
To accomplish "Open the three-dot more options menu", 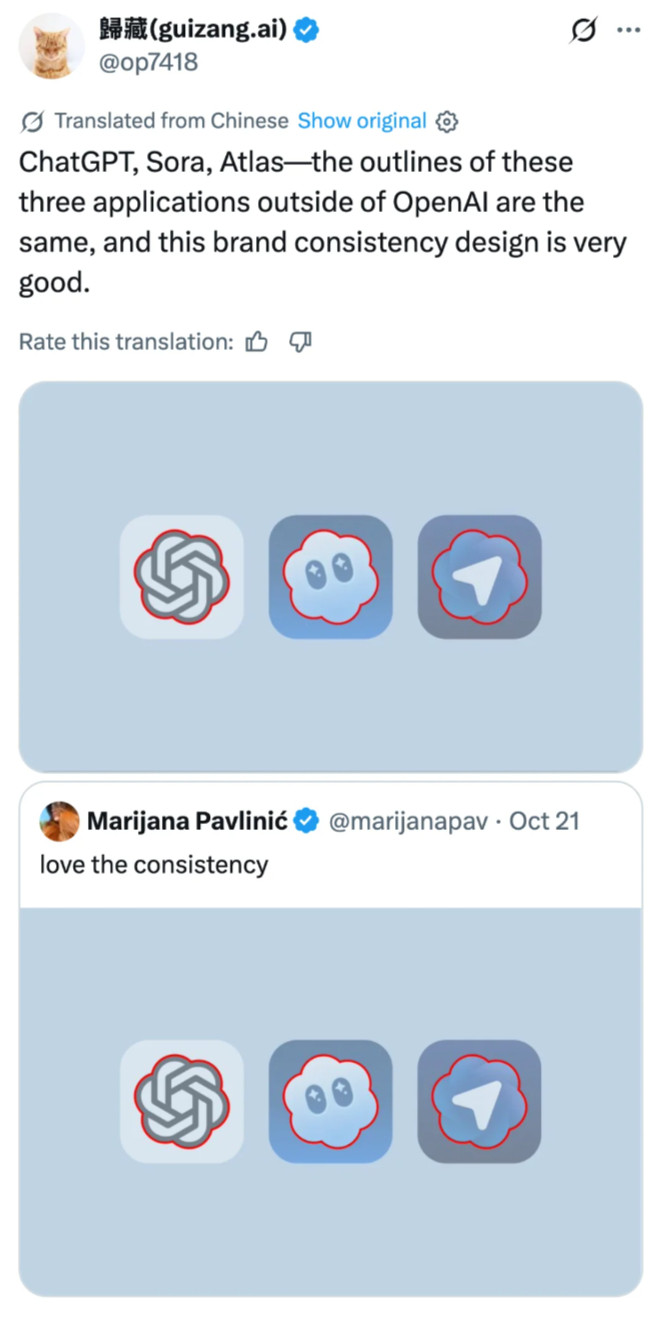I will pyautogui.click(x=628, y=30).
